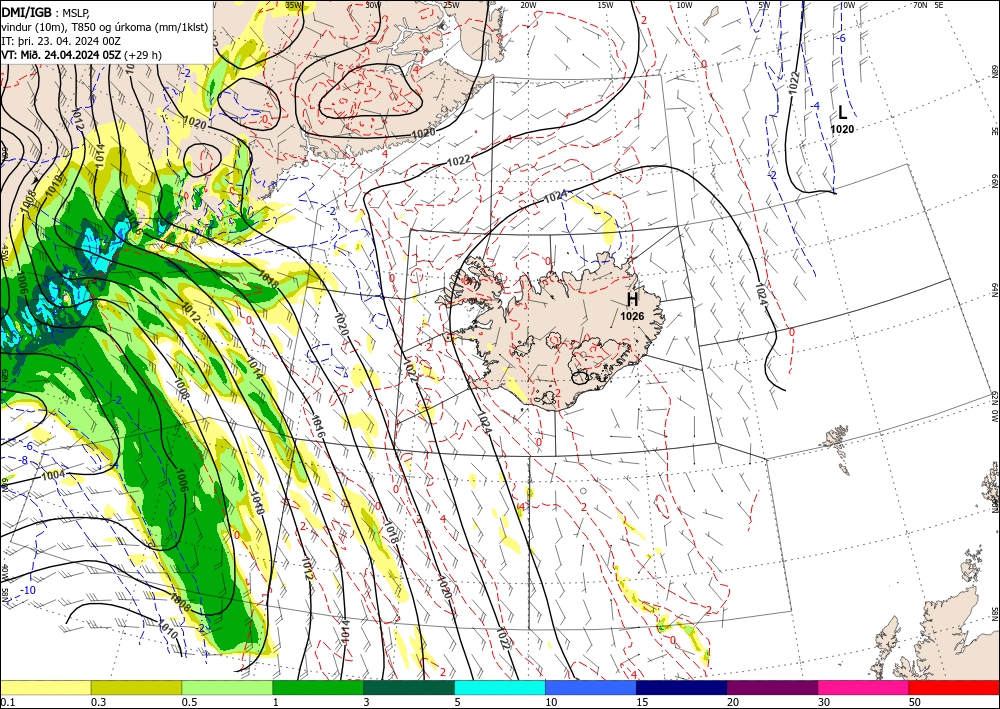Click the 20W longitude label at top

[528, 5]
